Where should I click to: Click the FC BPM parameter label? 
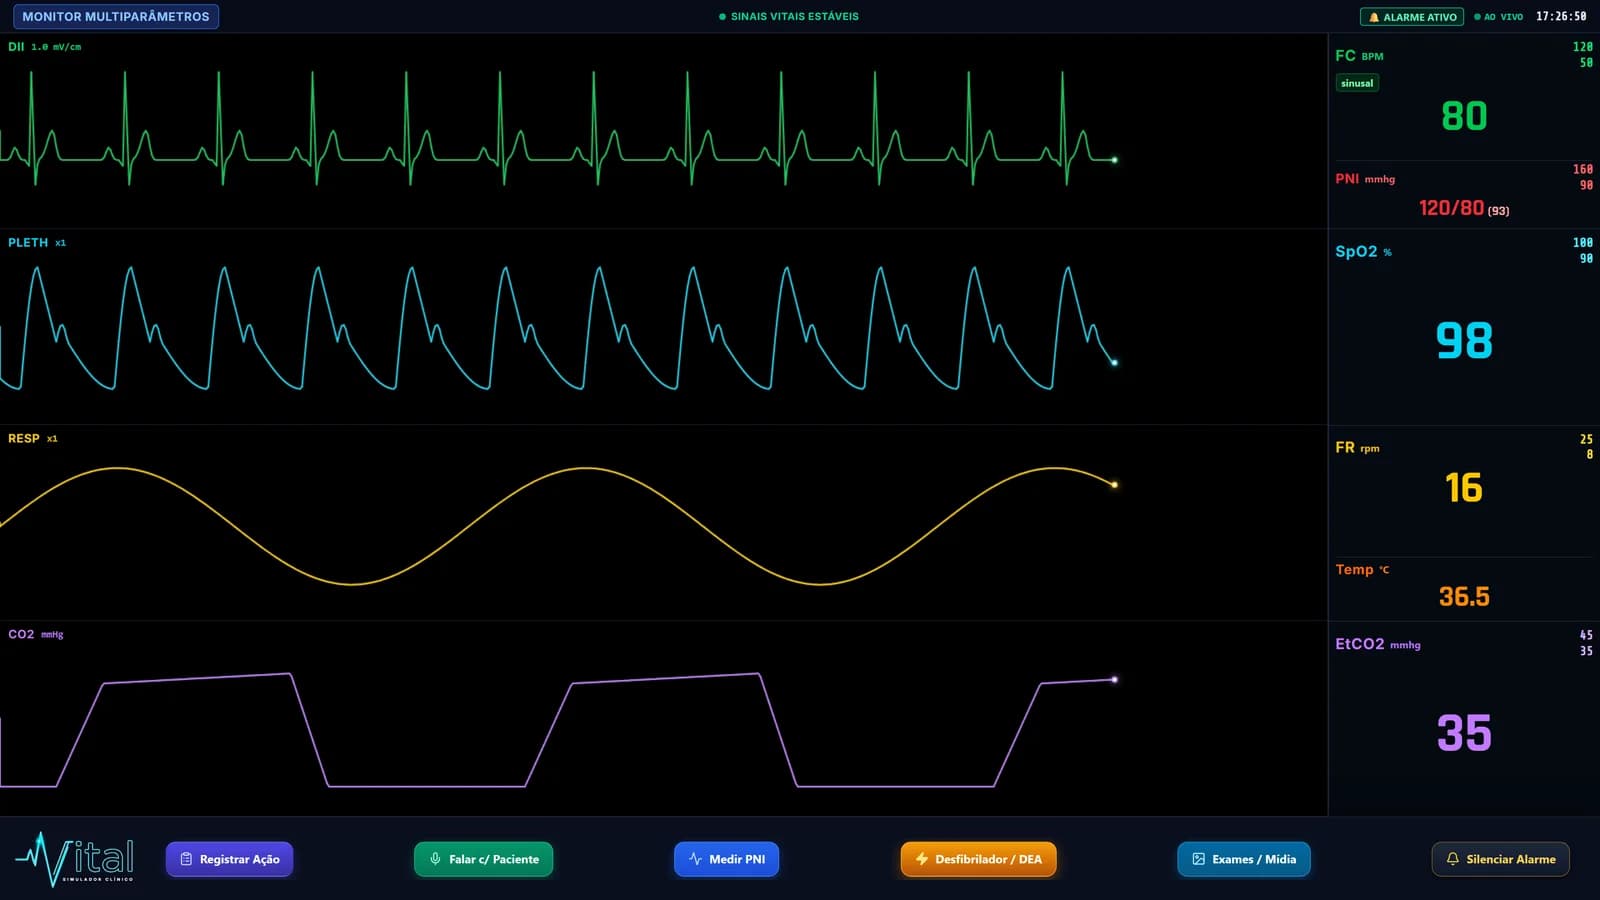coord(1359,56)
